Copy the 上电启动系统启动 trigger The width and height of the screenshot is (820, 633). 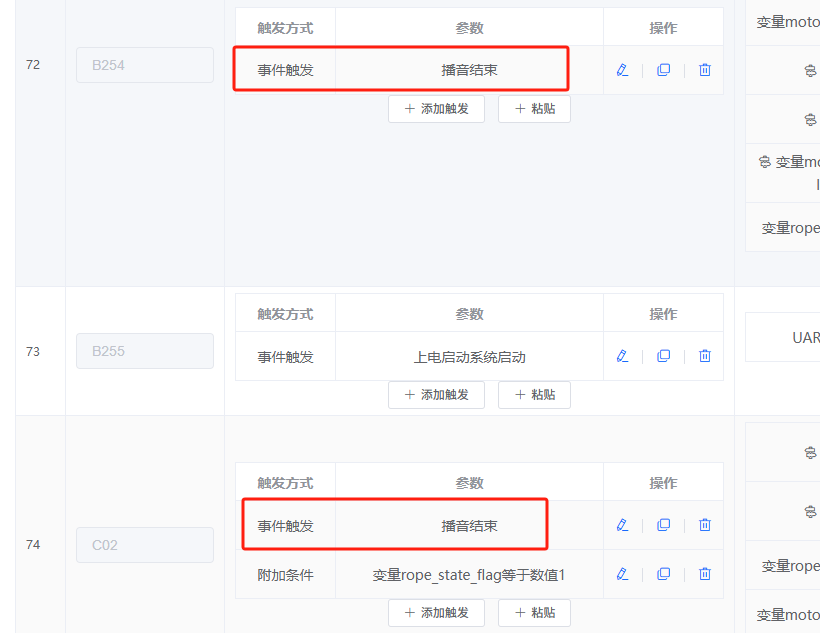pos(663,355)
